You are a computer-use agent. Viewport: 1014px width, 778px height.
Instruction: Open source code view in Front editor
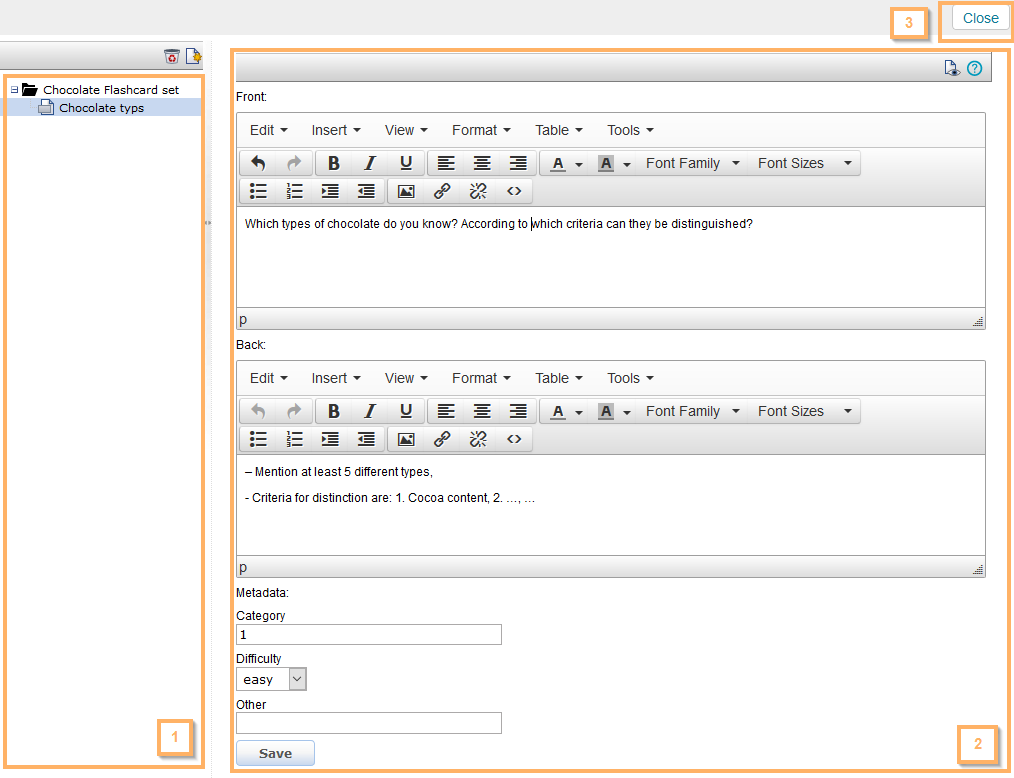pos(514,191)
